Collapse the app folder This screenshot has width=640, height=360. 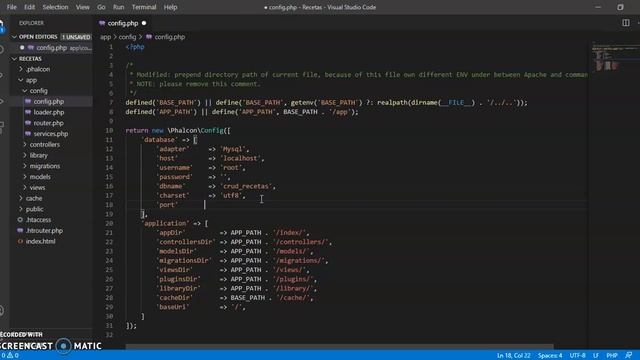[21, 80]
